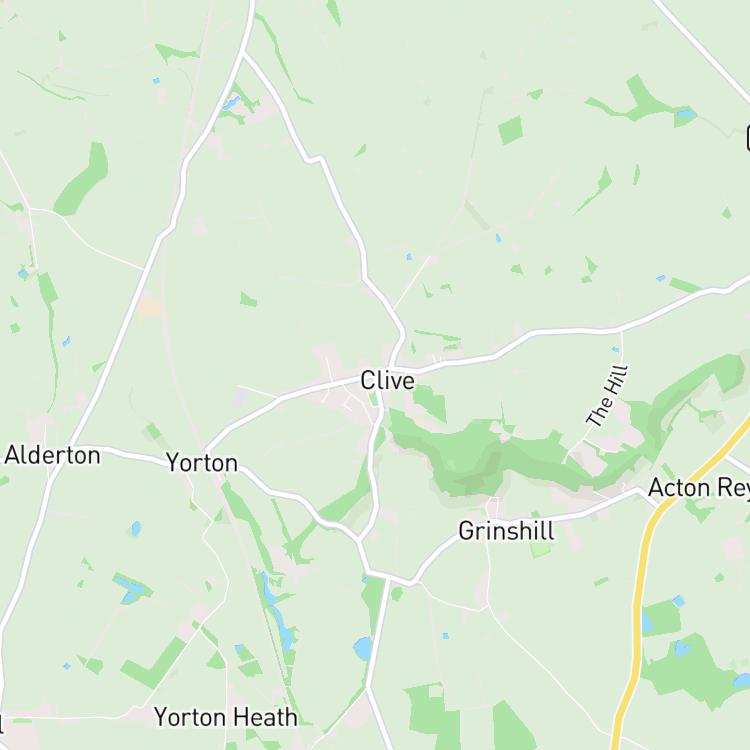The width and height of the screenshot is (750, 750).
Task: Select the large pond south of Clive
Action: point(363,649)
